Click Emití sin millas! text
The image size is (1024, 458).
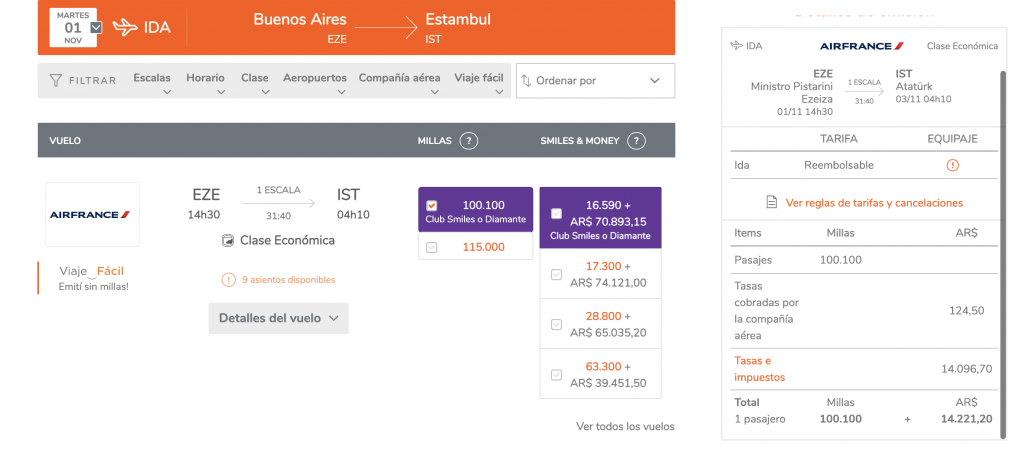pos(93,286)
